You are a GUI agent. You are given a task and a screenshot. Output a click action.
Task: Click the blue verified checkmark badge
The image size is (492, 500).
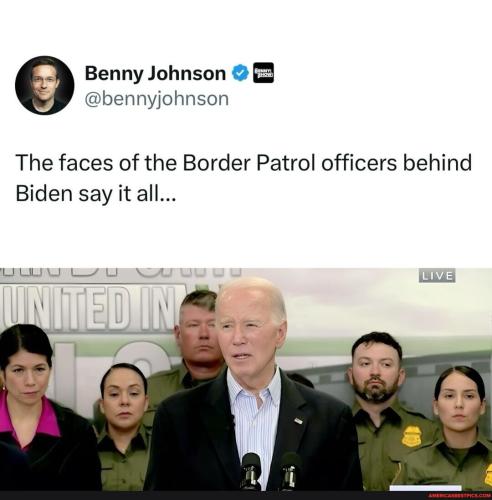click(x=240, y=73)
